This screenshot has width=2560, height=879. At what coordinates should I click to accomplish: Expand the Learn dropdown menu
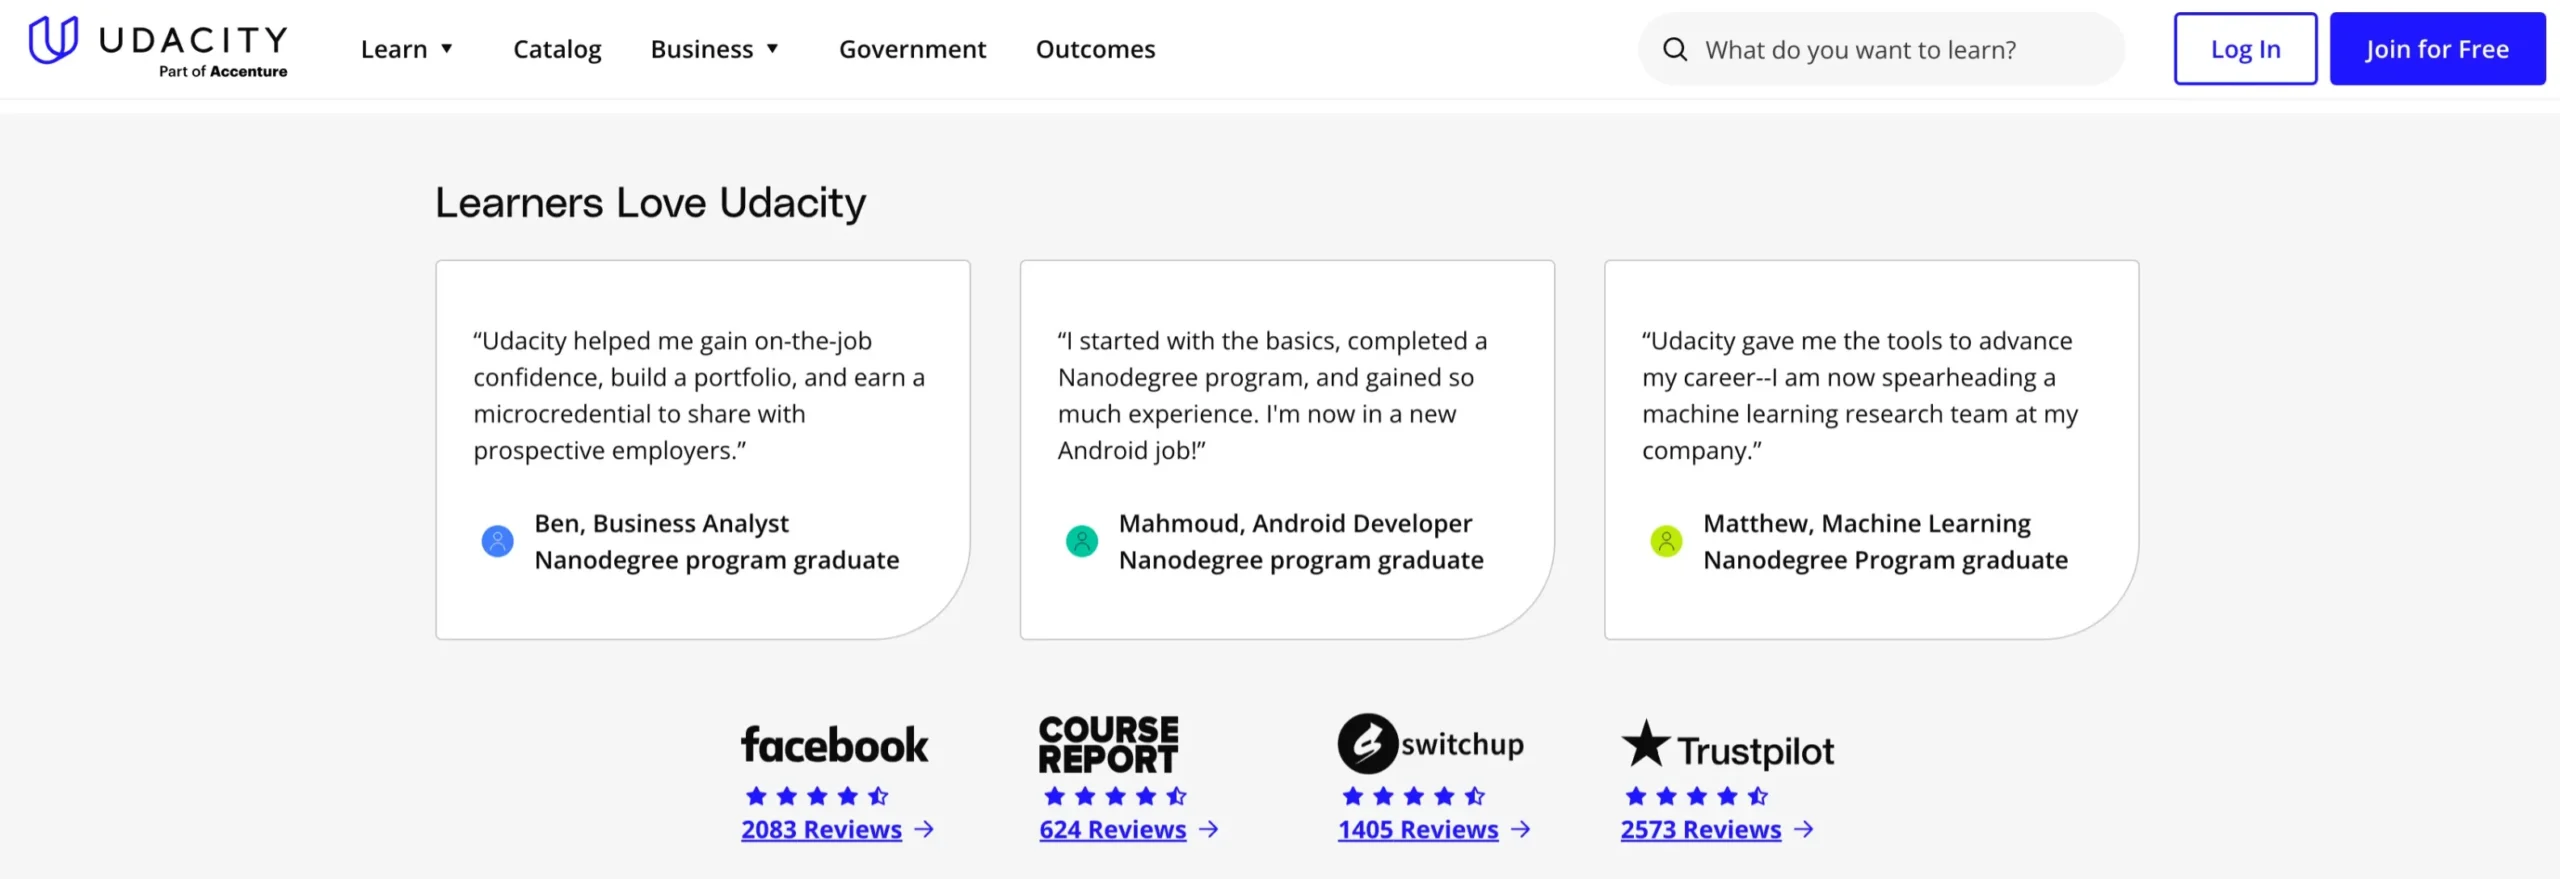(407, 49)
